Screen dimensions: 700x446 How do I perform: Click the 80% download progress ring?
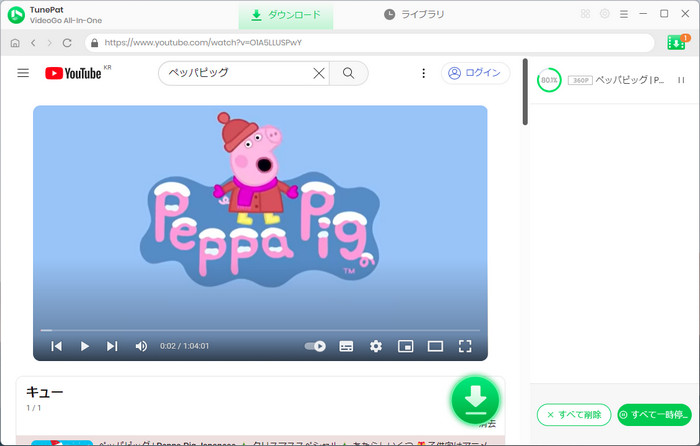pos(549,80)
